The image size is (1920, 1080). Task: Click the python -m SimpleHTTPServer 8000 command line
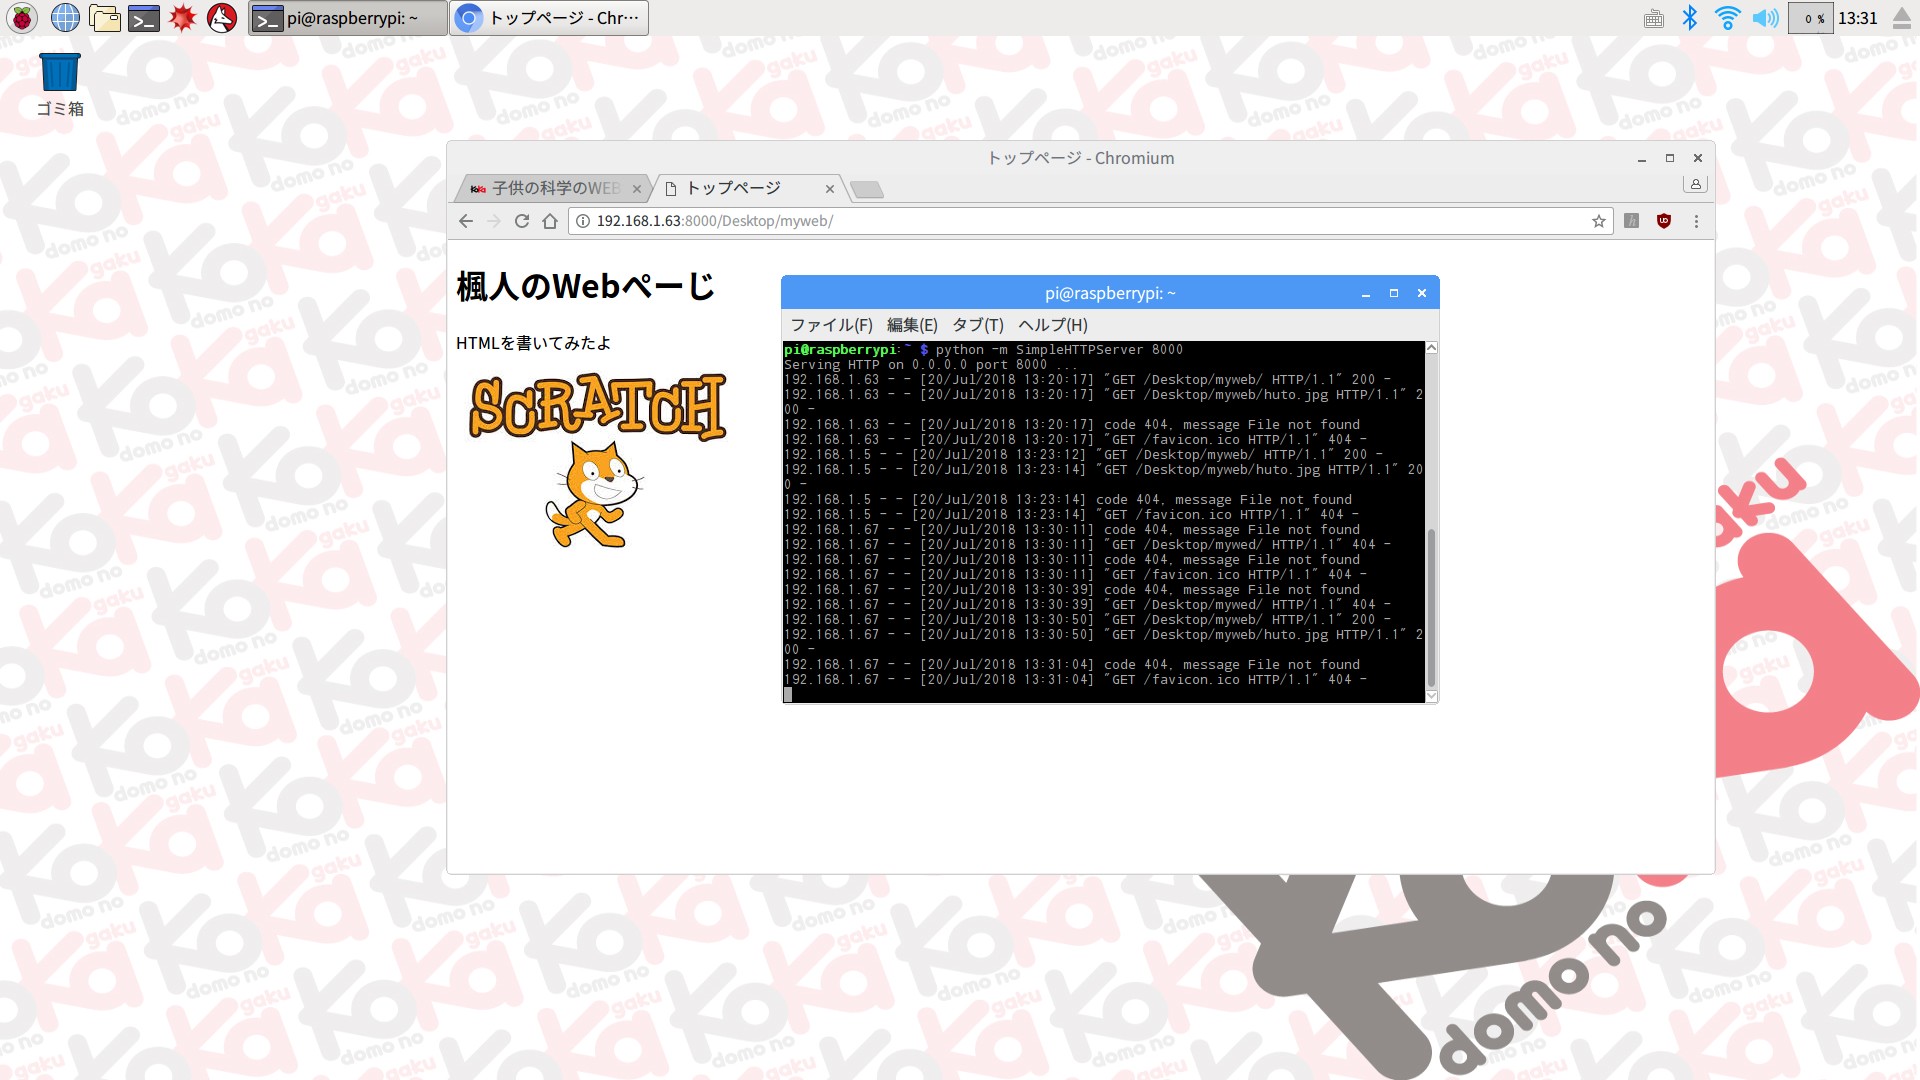coord(1059,349)
